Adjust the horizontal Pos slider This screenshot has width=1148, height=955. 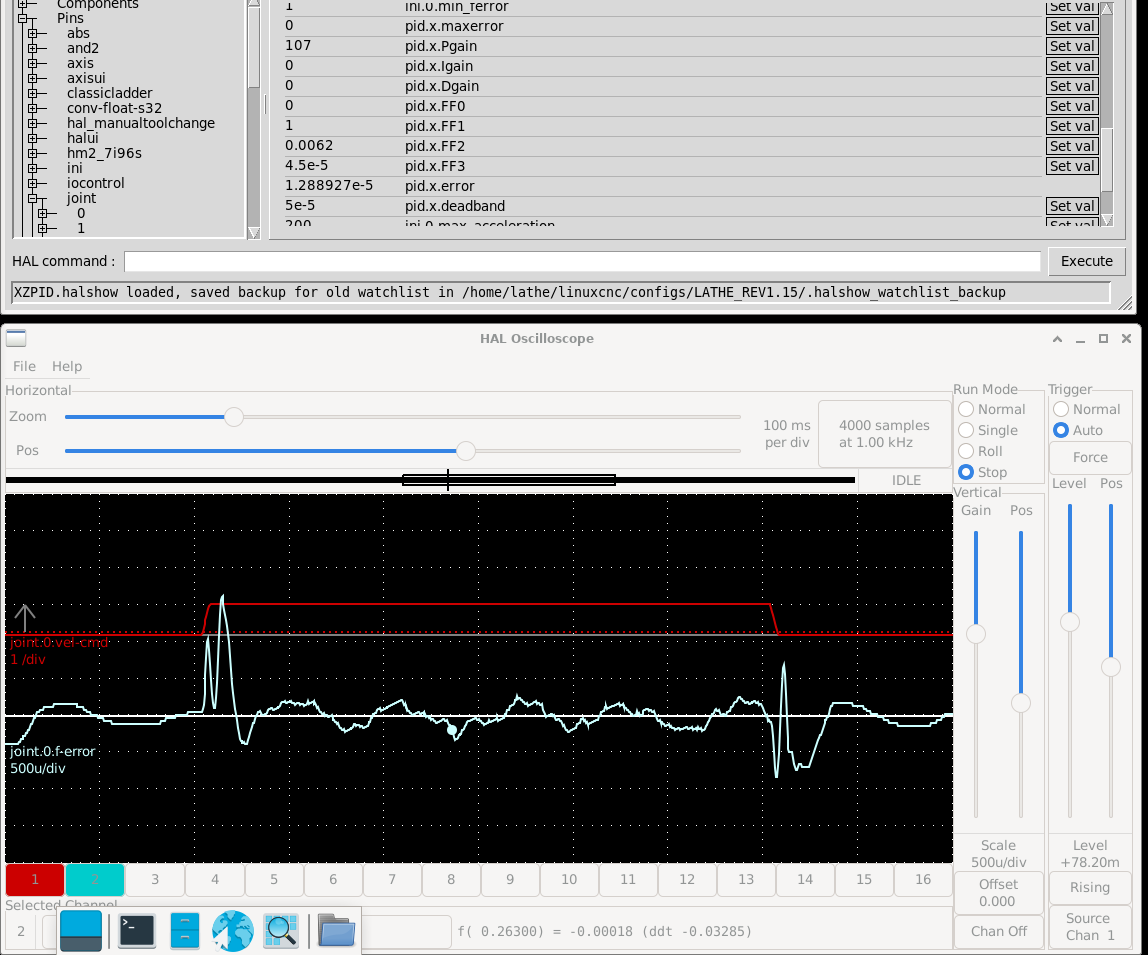466,451
